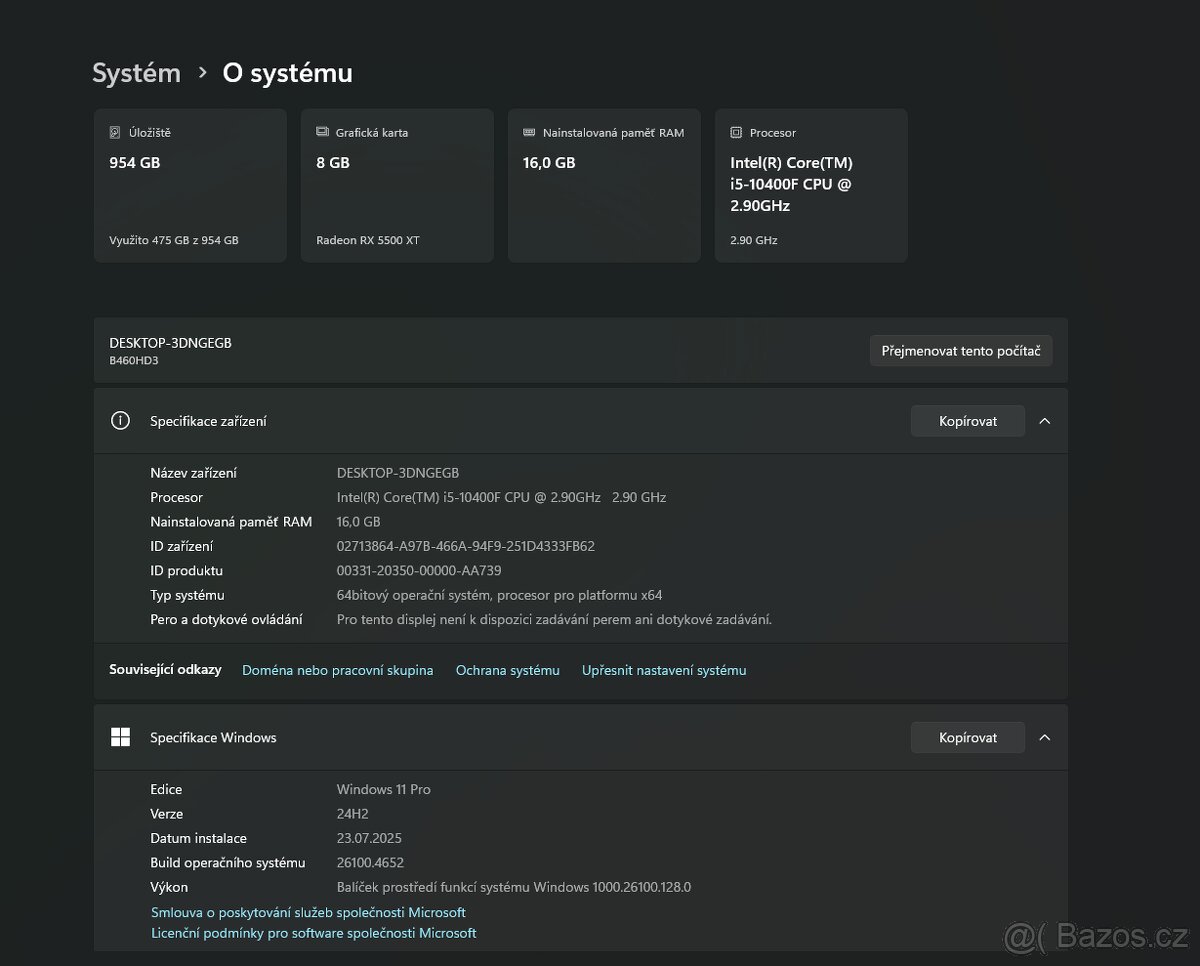Select the ID zařízení value 02713864-A97B-466A-94F9-251D4333FB62
The image size is (1200, 966).
466,546
